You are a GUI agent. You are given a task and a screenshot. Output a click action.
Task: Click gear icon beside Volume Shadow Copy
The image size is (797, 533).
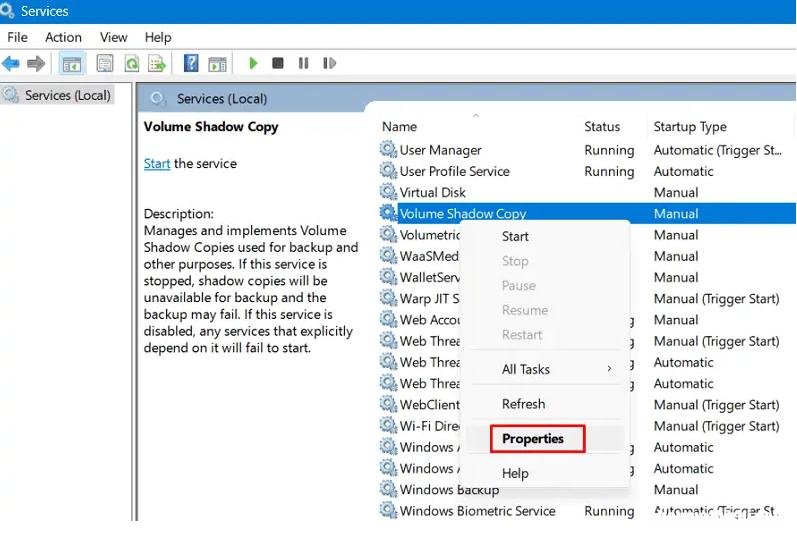(388, 213)
